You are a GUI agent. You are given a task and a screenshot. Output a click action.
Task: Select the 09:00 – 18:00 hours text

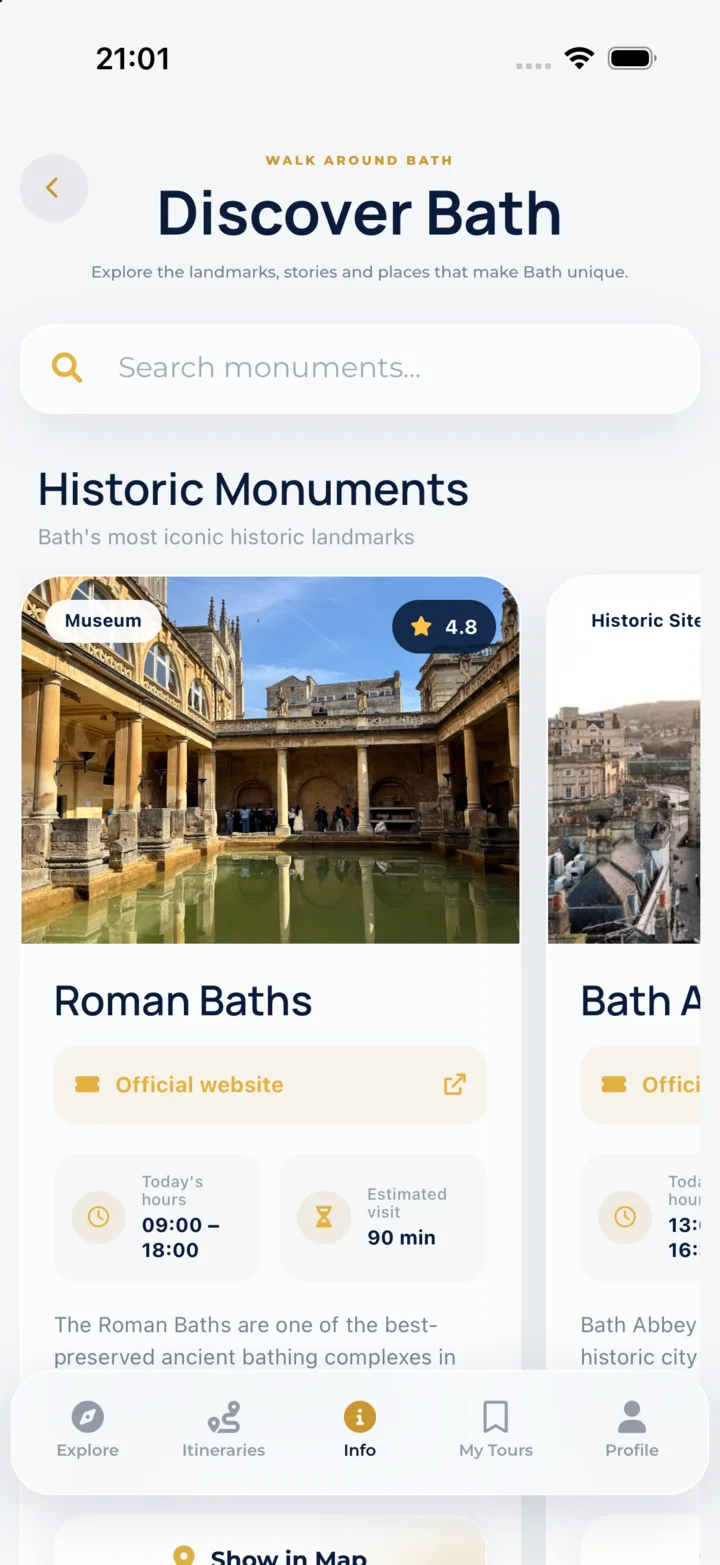point(181,1237)
